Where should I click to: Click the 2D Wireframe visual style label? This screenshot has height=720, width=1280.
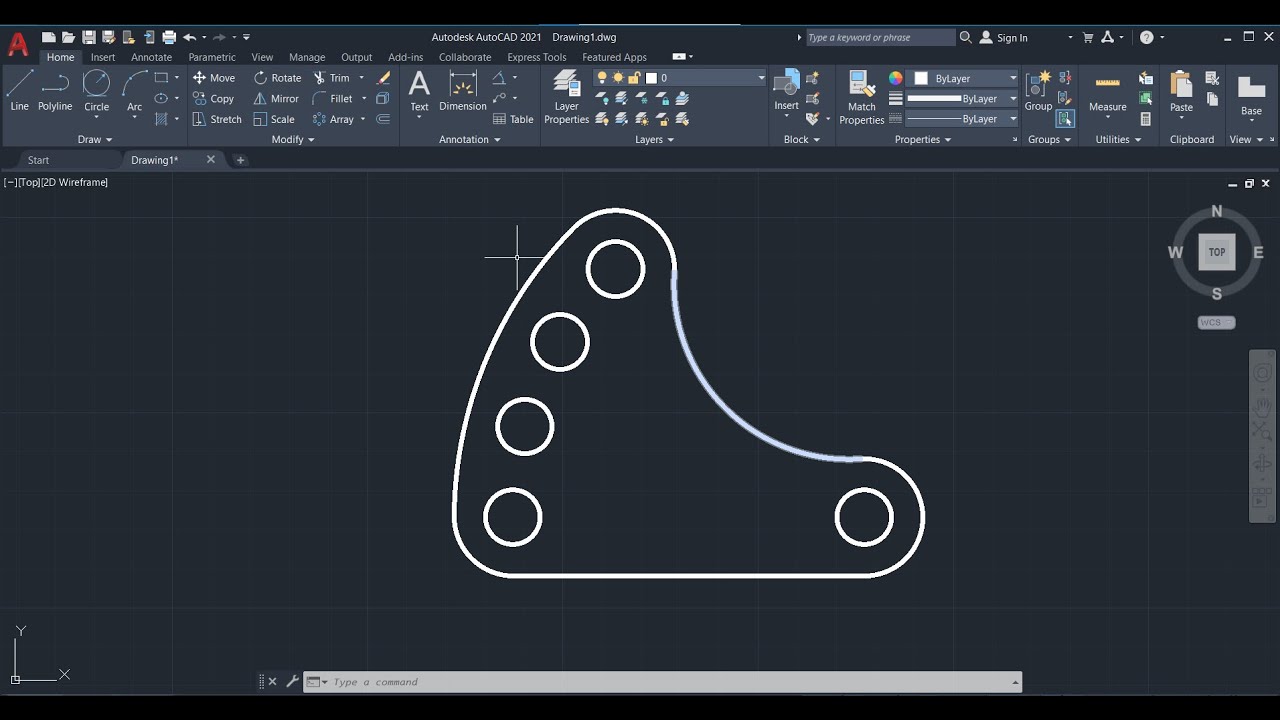click(75, 182)
